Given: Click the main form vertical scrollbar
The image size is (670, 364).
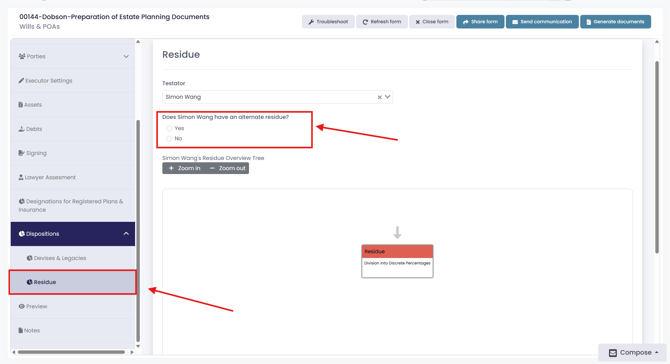Looking at the screenshot, I should click(657, 157).
